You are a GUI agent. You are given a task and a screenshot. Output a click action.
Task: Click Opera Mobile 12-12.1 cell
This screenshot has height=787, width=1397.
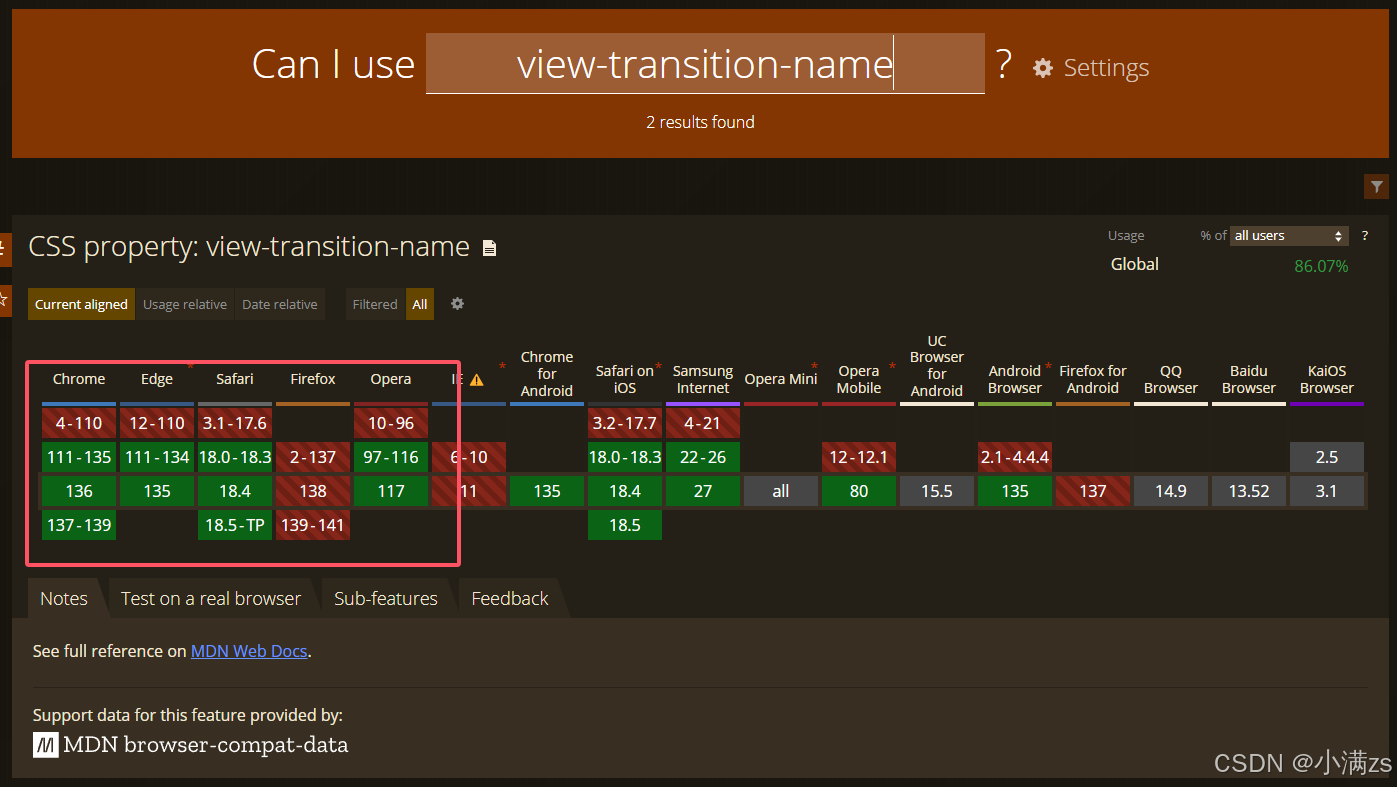click(859, 457)
